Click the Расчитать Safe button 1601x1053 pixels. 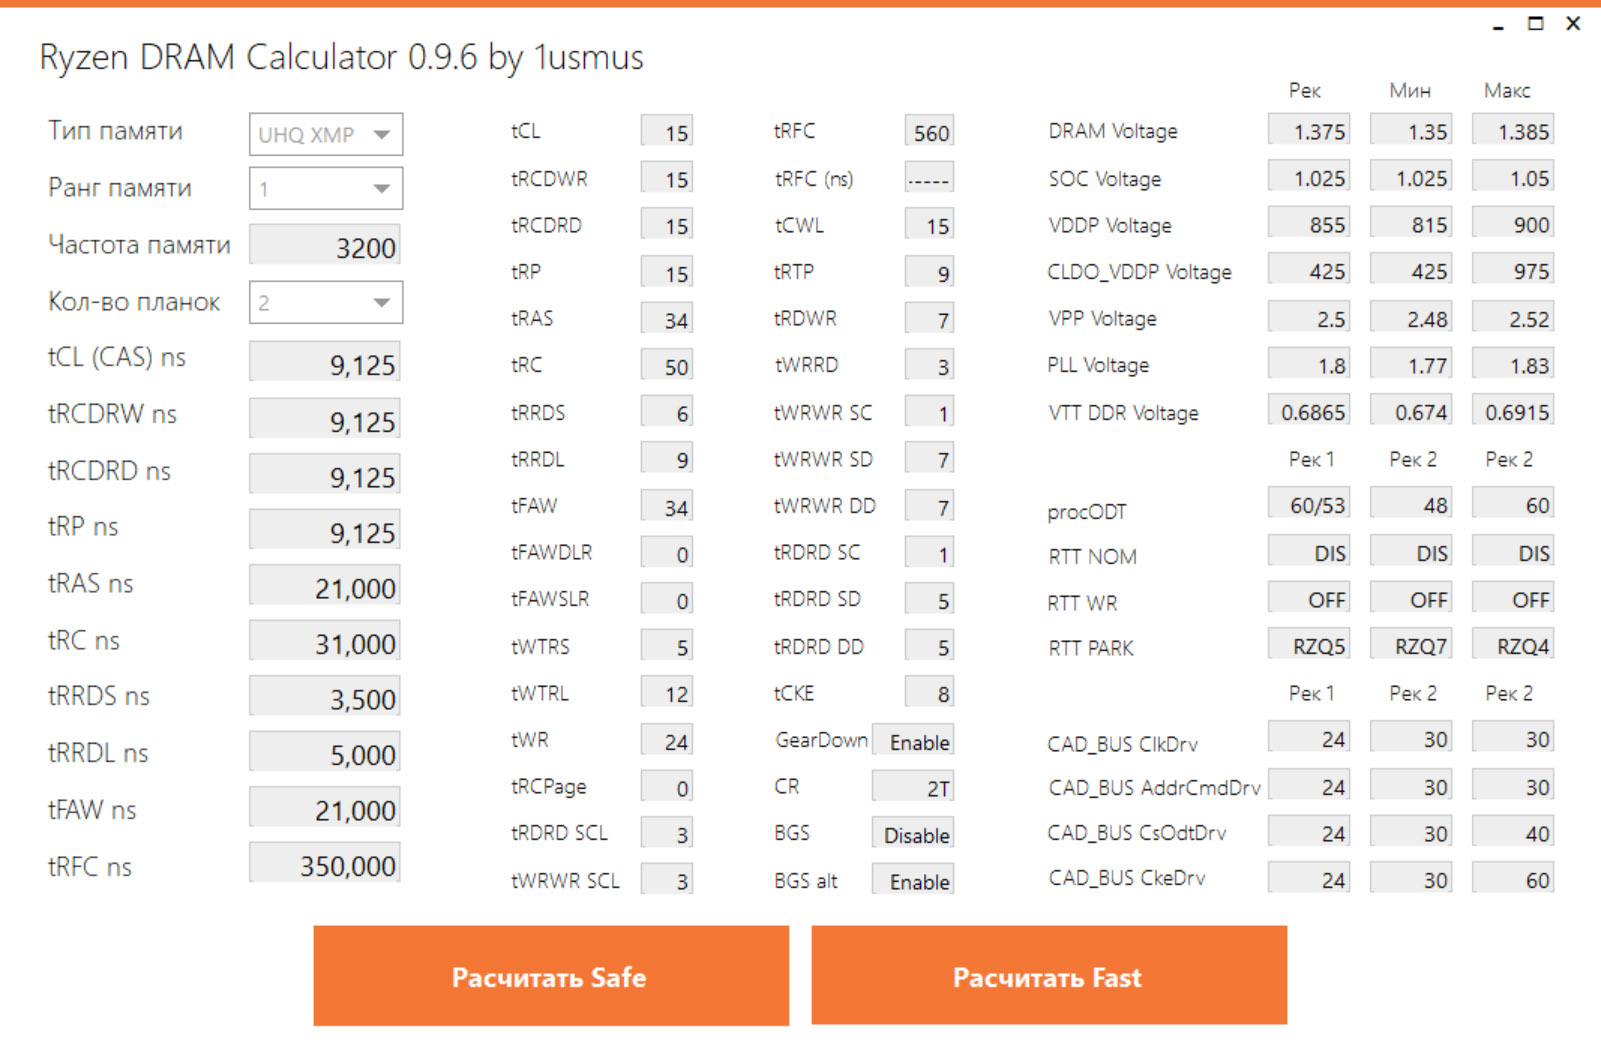pos(550,976)
